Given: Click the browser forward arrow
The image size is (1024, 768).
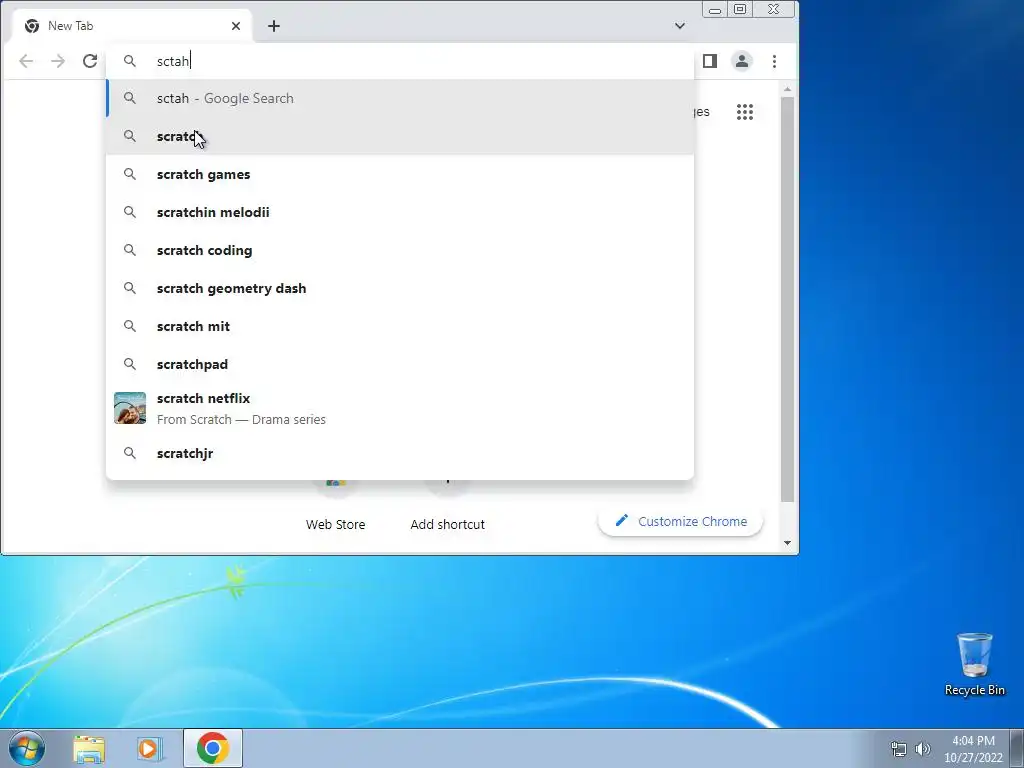Looking at the screenshot, I should tap(58, 61).
